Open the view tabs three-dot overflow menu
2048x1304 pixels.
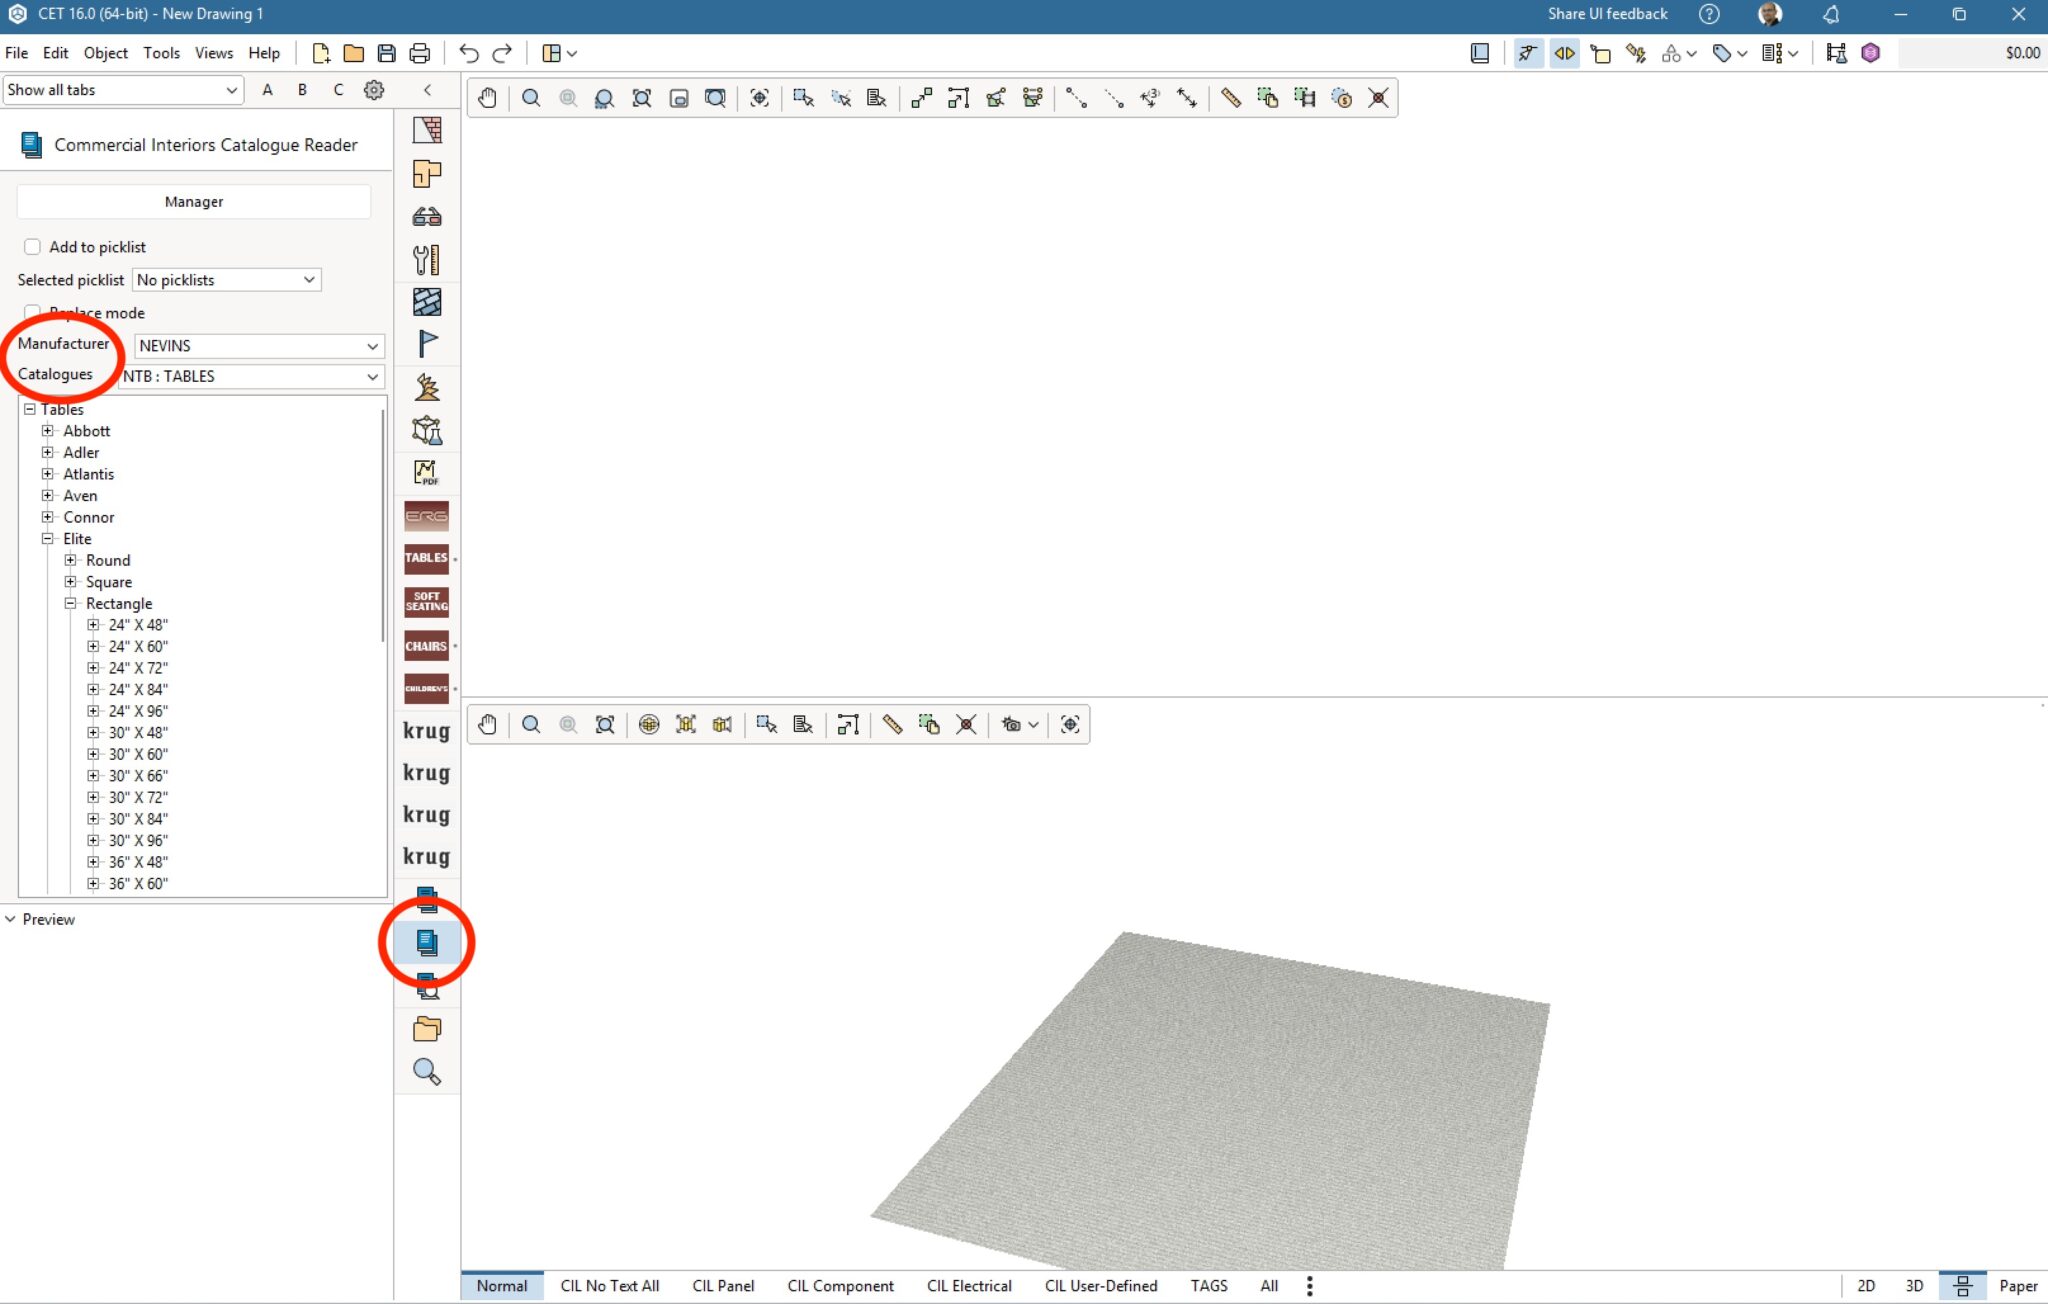pyautogui.click(x=1310, y=1286)
